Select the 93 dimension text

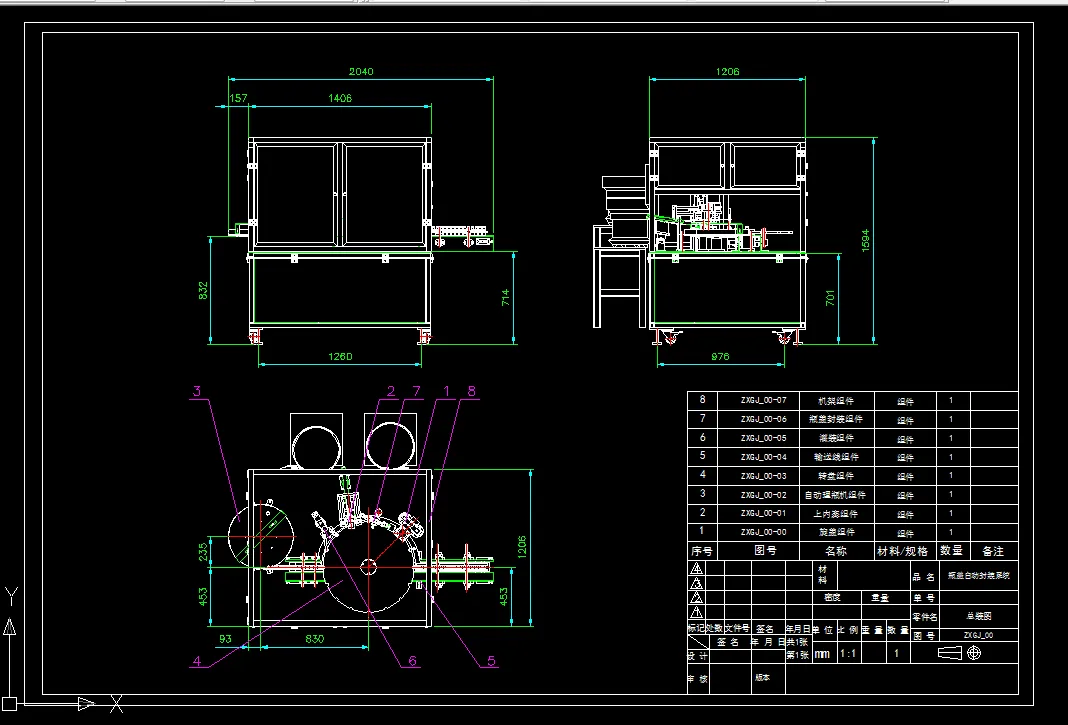click(x=225, y=639)
